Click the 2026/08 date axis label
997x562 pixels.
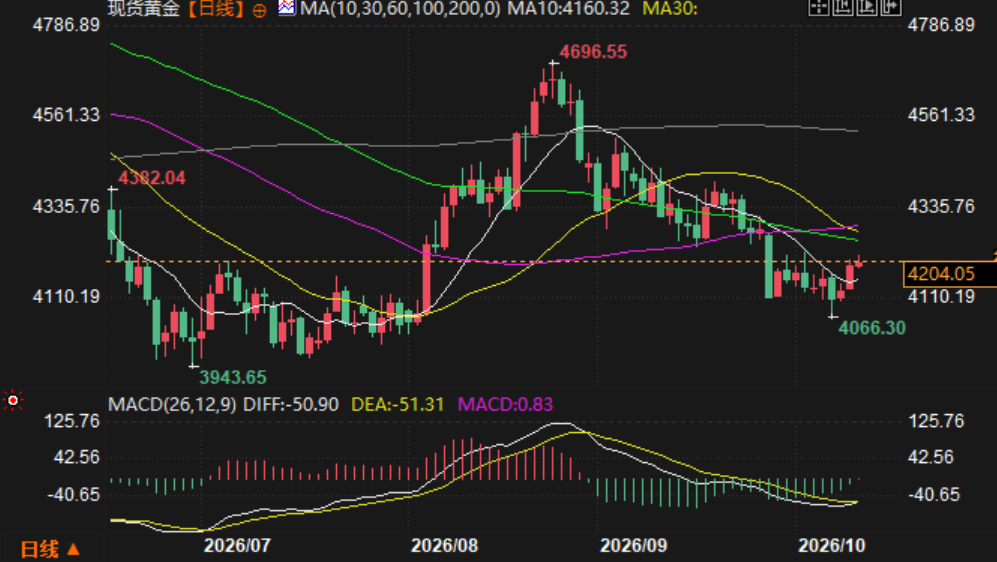pos(444,545)
